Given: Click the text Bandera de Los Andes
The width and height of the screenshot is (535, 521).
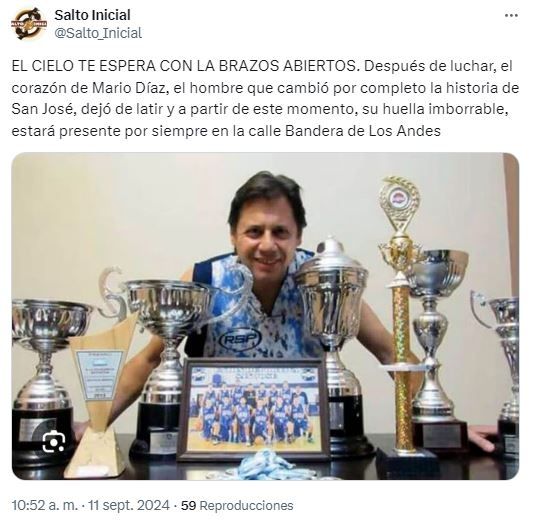Looking at the screenshot, I should tap(363, 131).
